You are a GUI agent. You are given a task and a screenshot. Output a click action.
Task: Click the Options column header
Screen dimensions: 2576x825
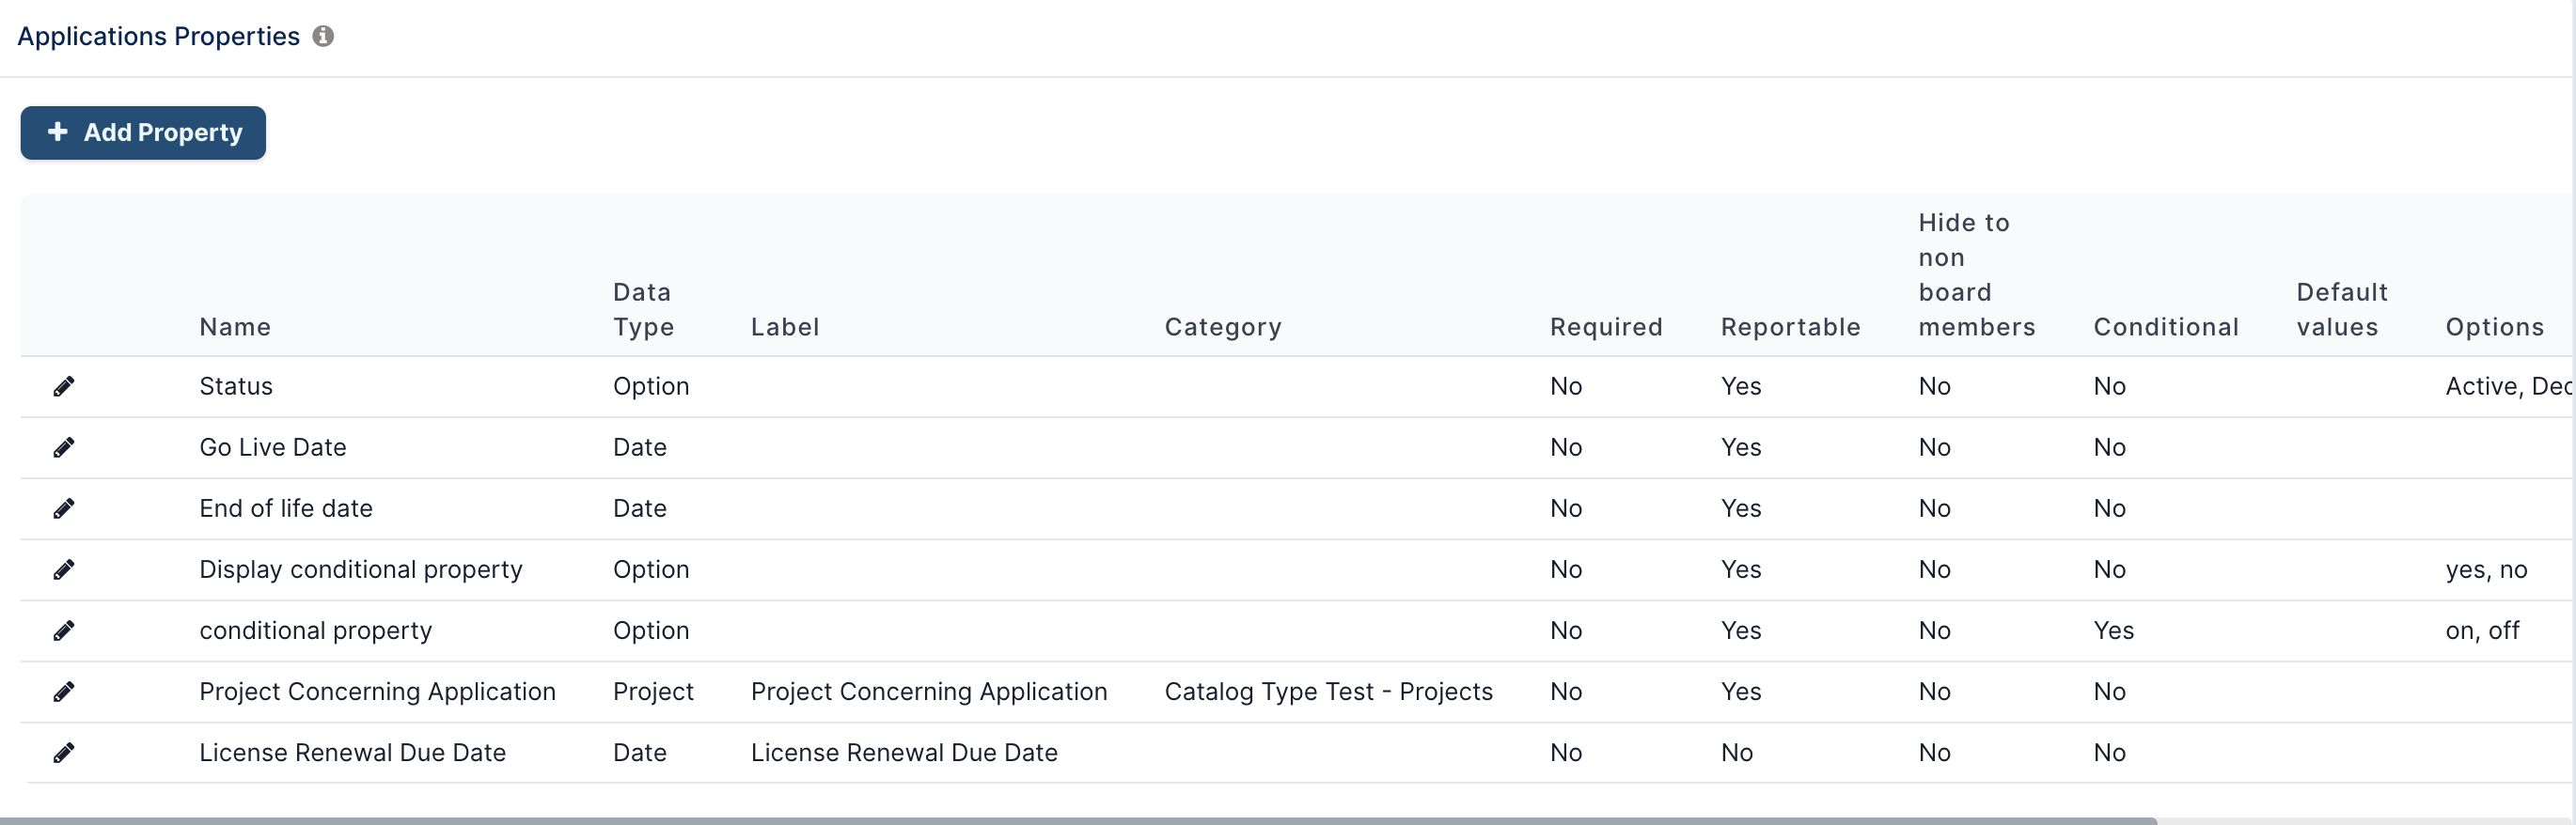(2495, 327)
